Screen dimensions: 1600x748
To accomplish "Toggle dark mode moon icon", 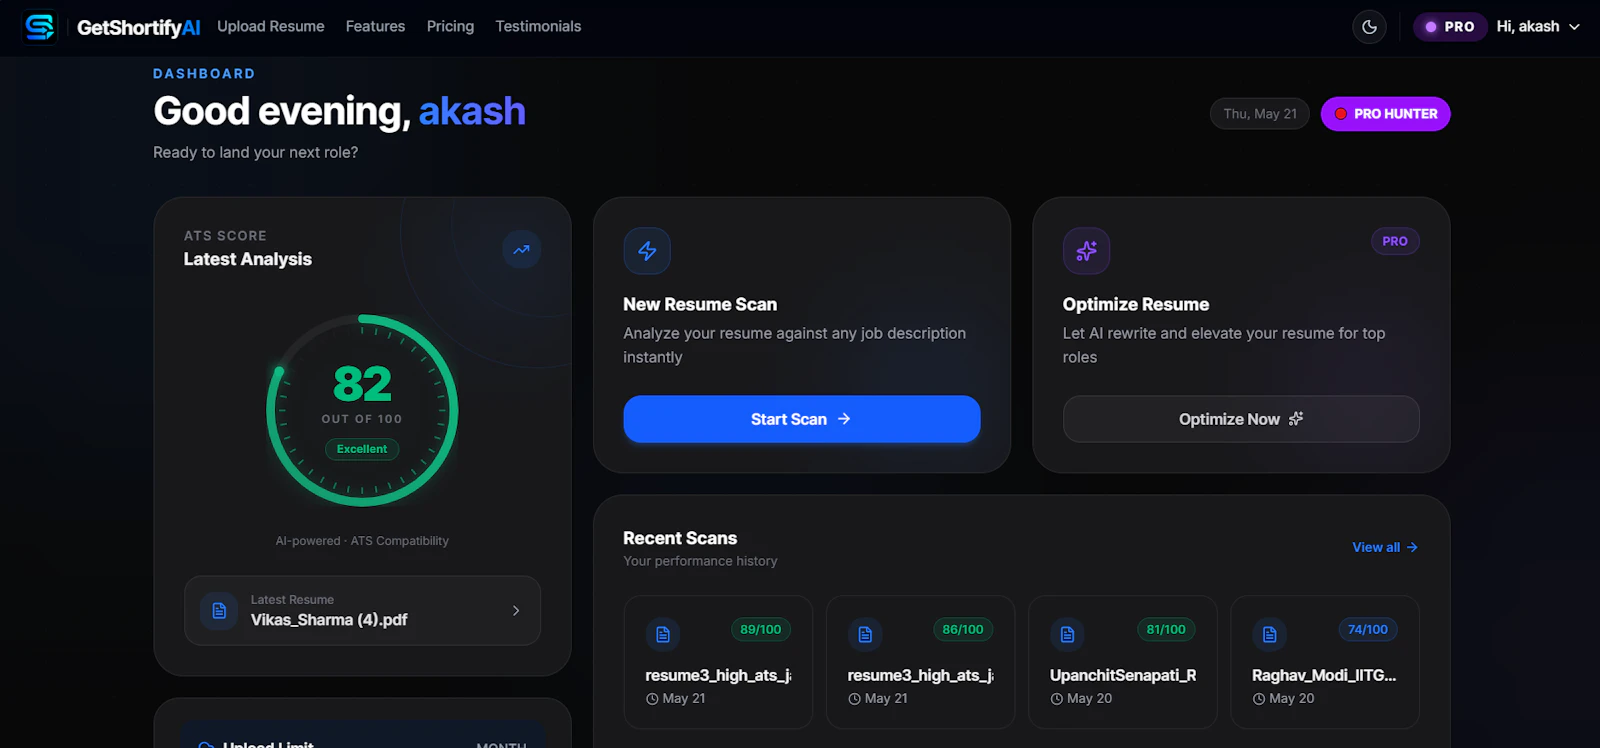I will [1369, 27].
